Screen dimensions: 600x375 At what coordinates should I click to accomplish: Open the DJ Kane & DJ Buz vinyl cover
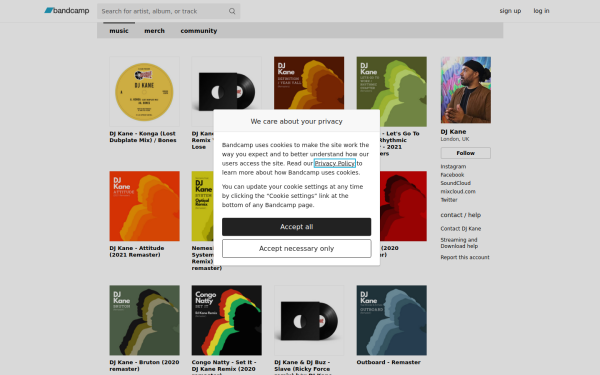[309, 320]
